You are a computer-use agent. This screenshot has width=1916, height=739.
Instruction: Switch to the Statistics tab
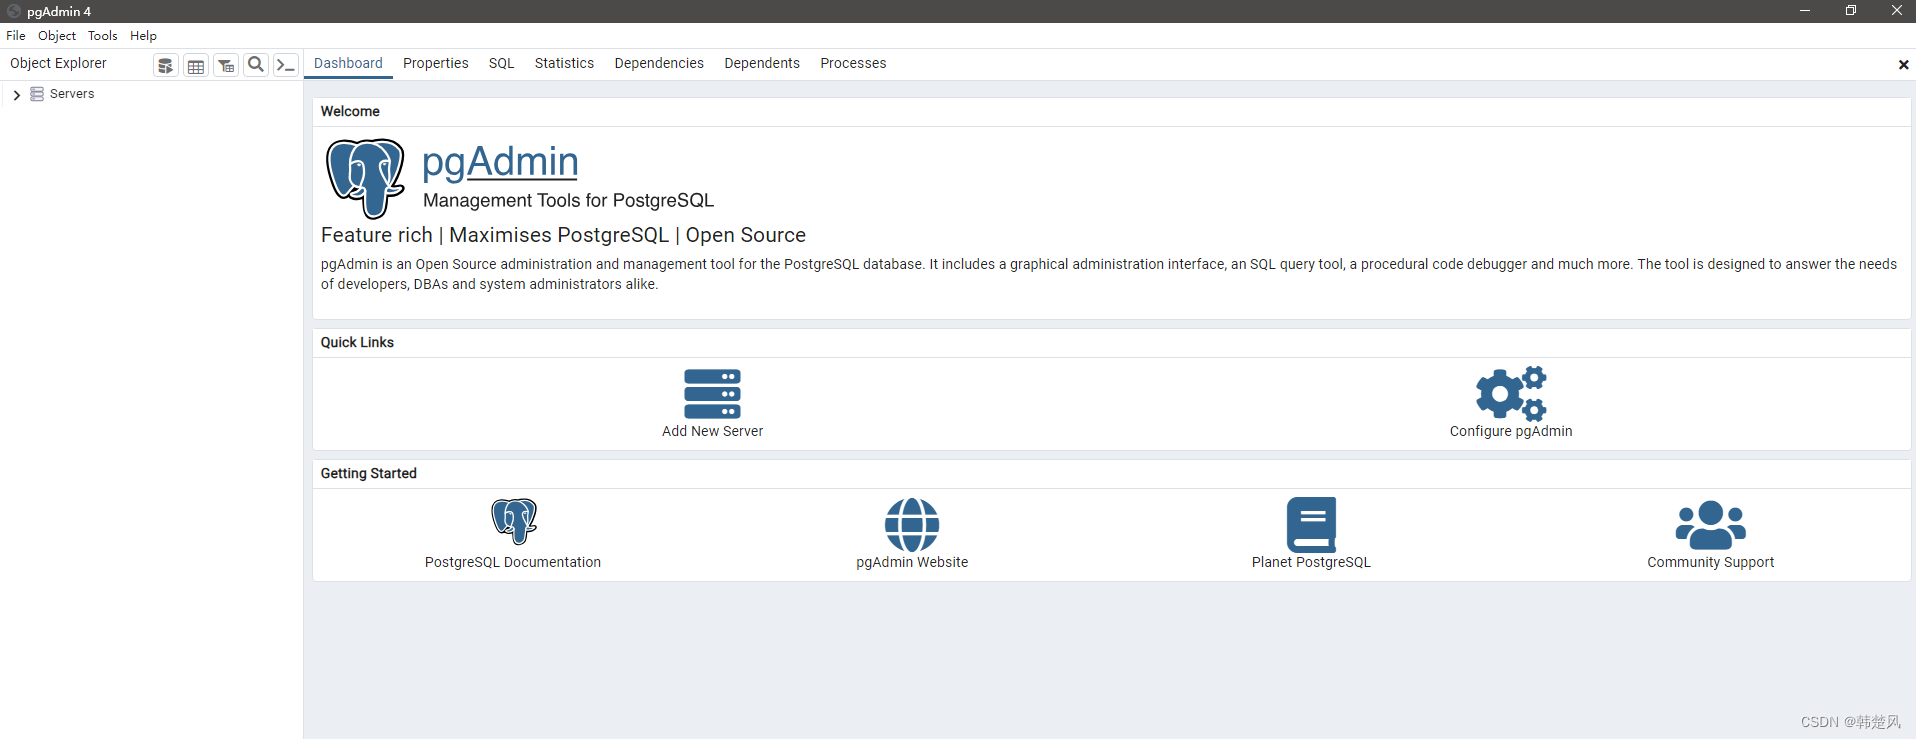click(564, 63)
